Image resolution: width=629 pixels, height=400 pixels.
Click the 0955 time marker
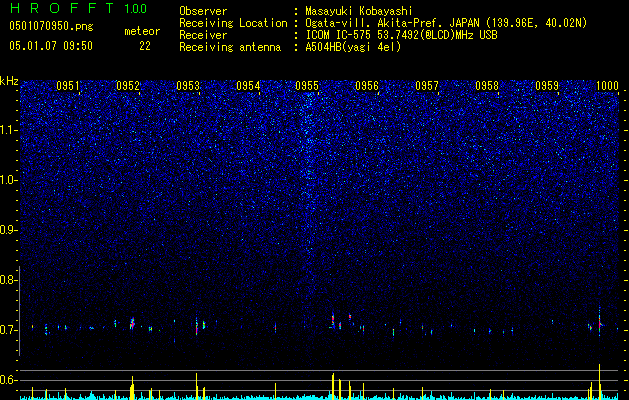coord(307,86)
